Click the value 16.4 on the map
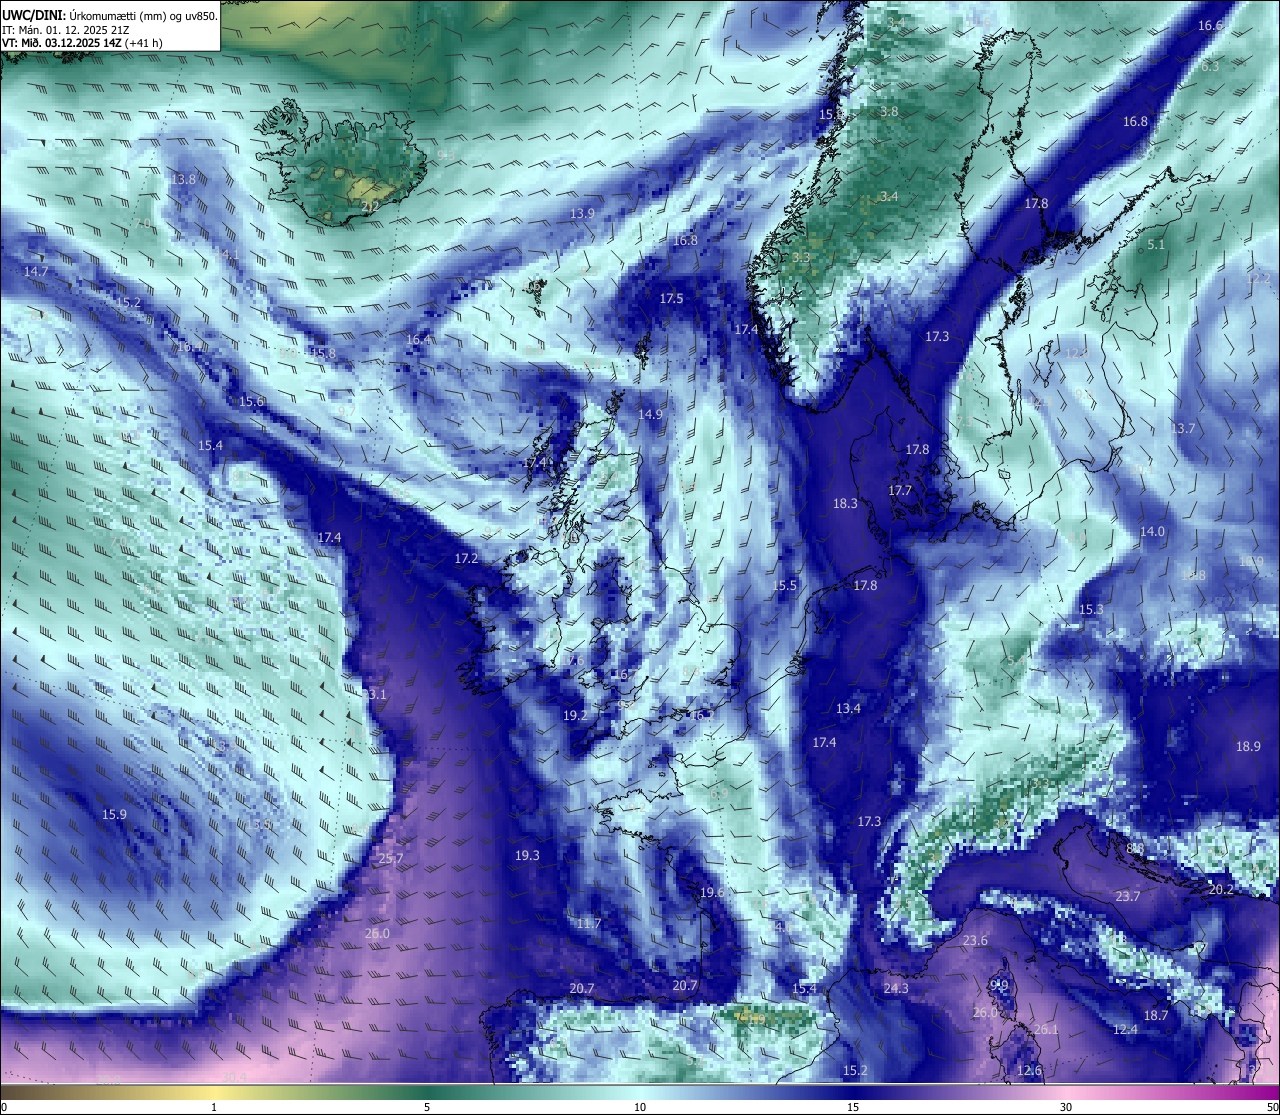Screen dimensions: 1280x1115 [418, 339]
